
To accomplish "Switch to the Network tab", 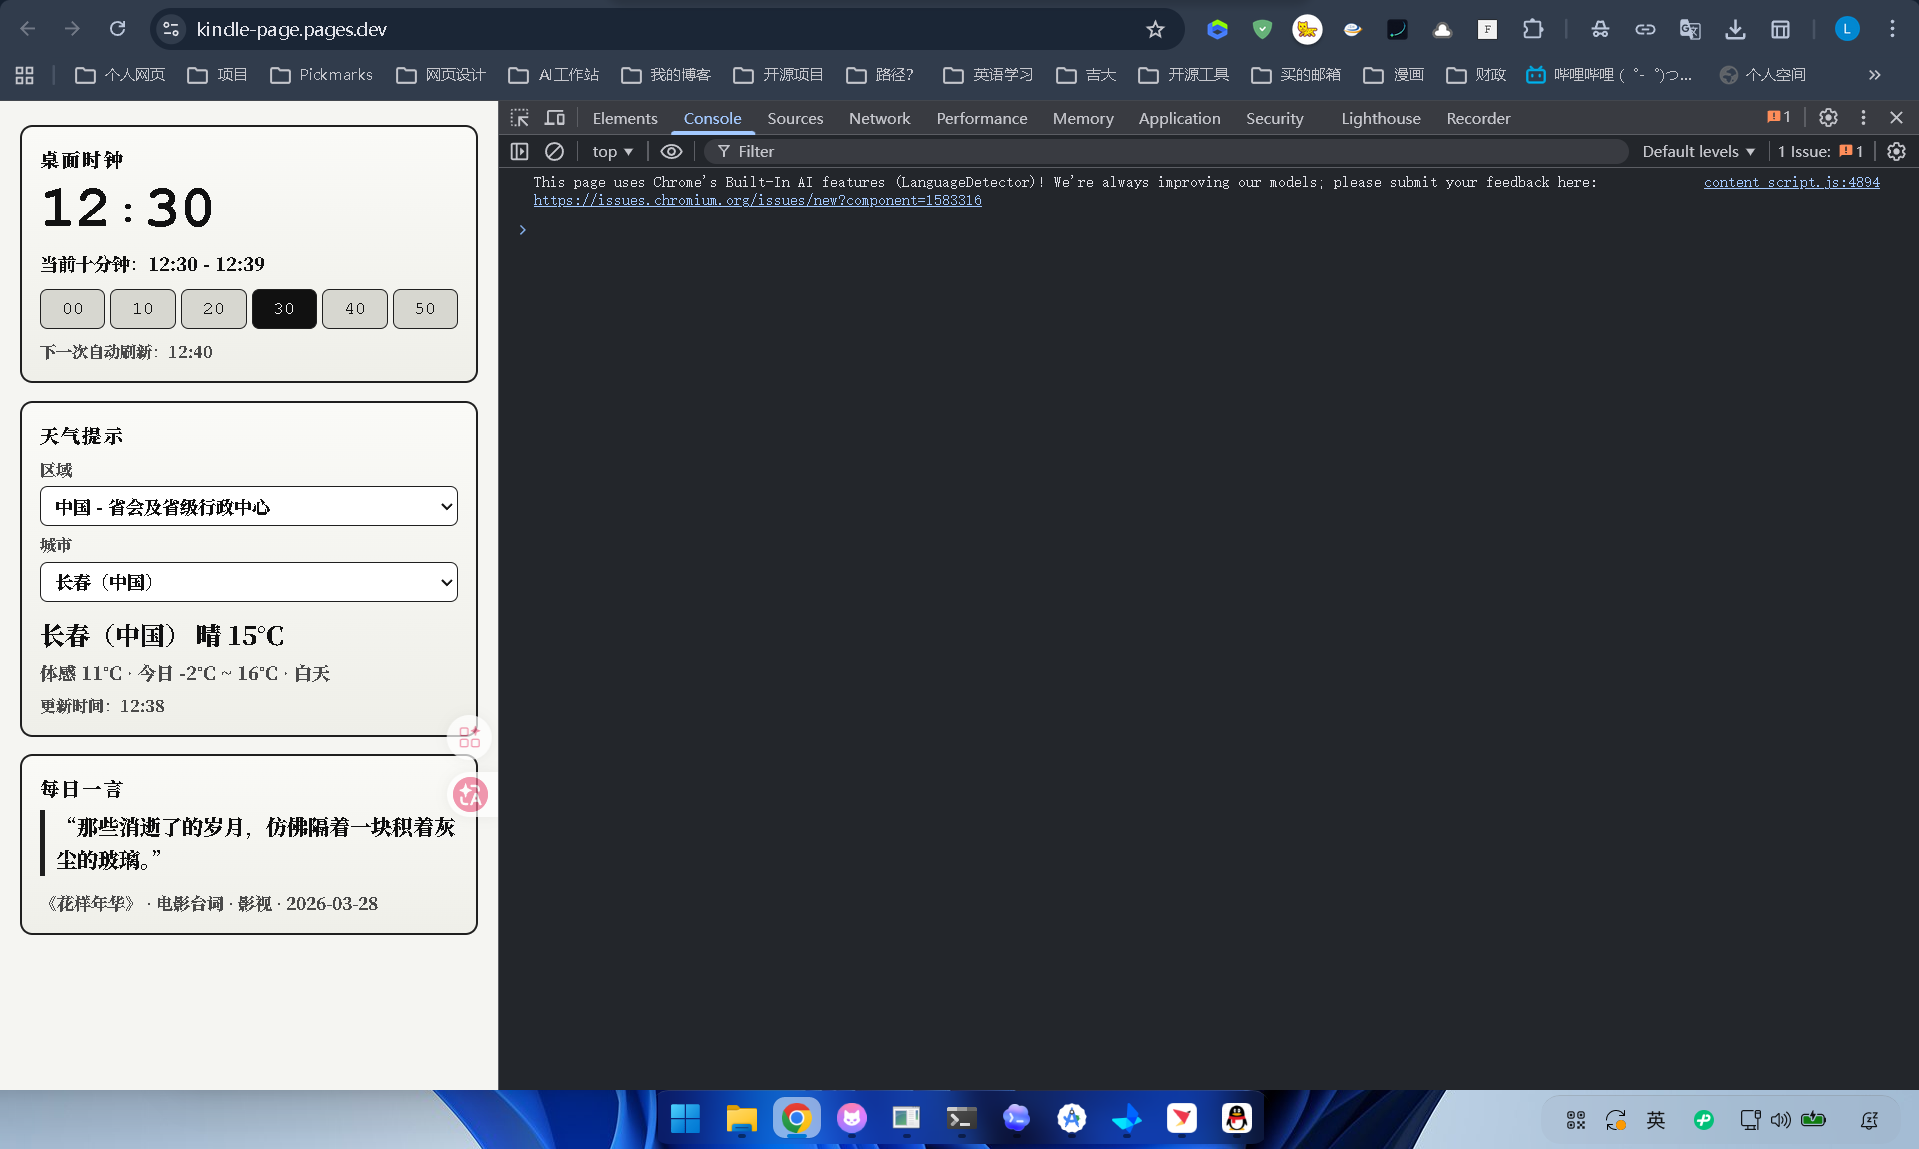I will (x=879, y=118).
